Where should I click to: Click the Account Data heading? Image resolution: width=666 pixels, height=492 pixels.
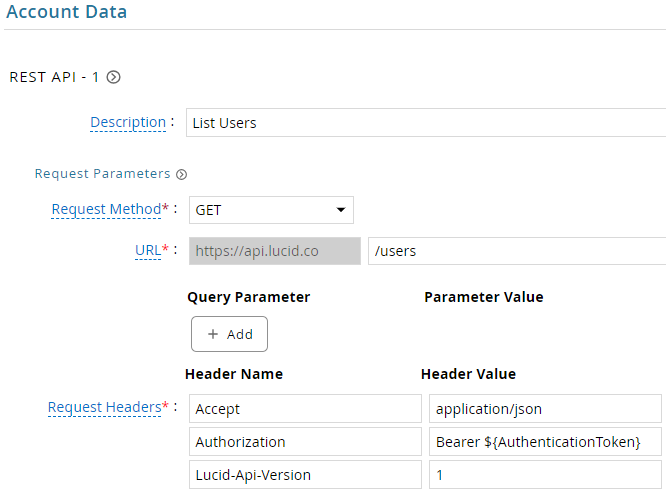coord(66,11)
